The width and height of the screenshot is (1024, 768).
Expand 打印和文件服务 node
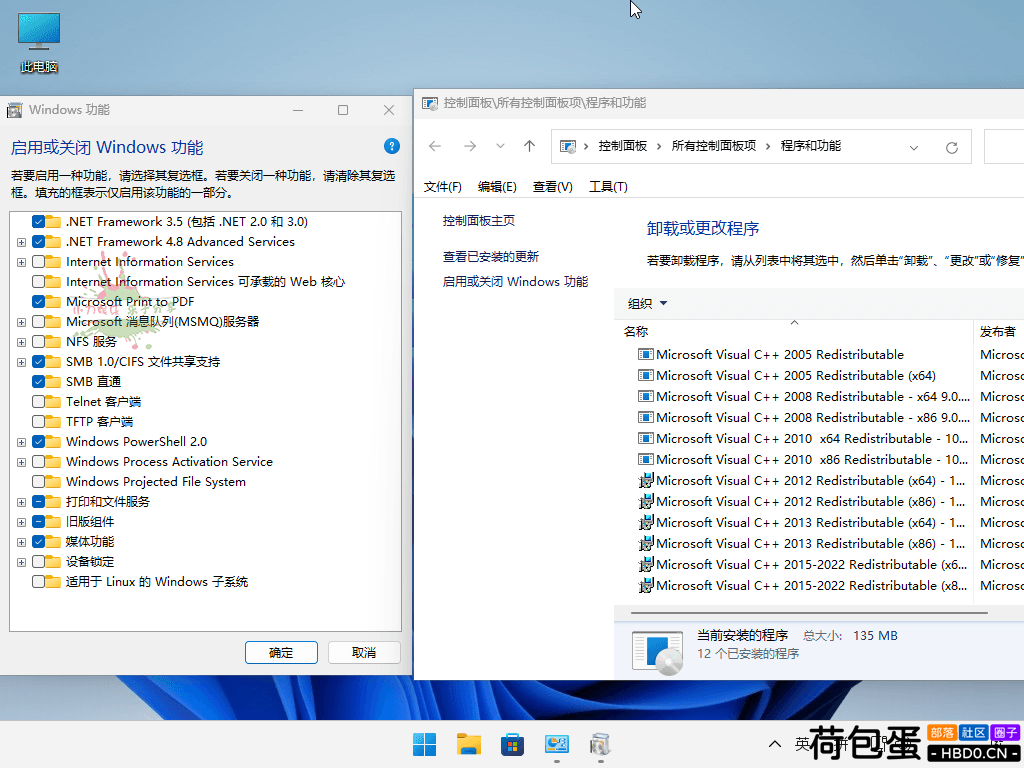22,502
